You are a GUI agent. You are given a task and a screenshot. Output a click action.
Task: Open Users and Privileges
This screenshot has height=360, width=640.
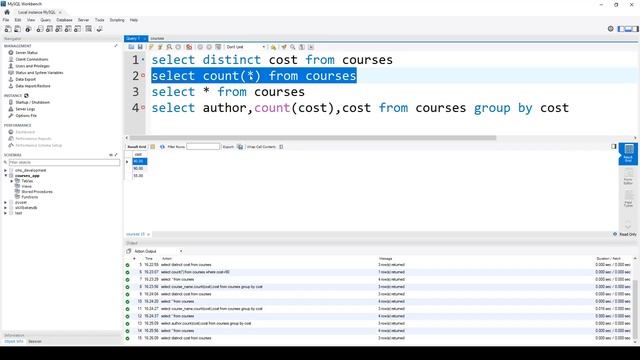[x=32, y=66]
